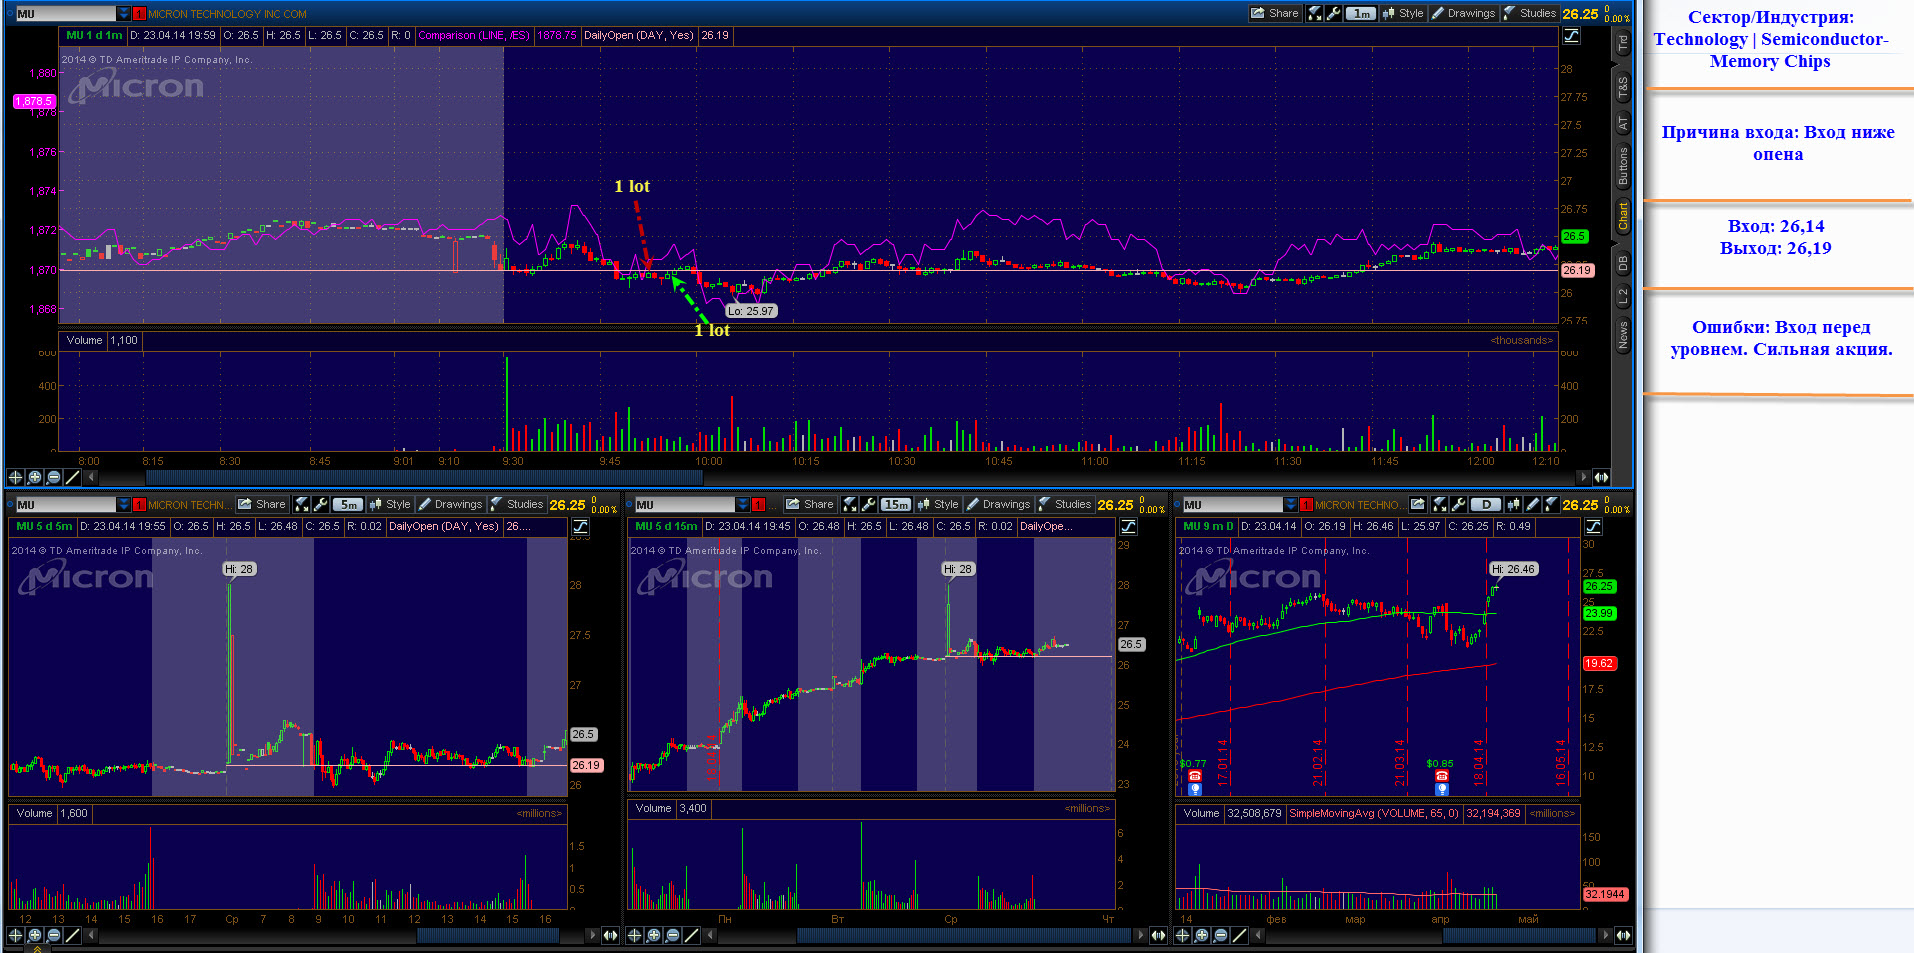
Task: Change the D timeframe button on daily chart
Action: (1486, 504)
